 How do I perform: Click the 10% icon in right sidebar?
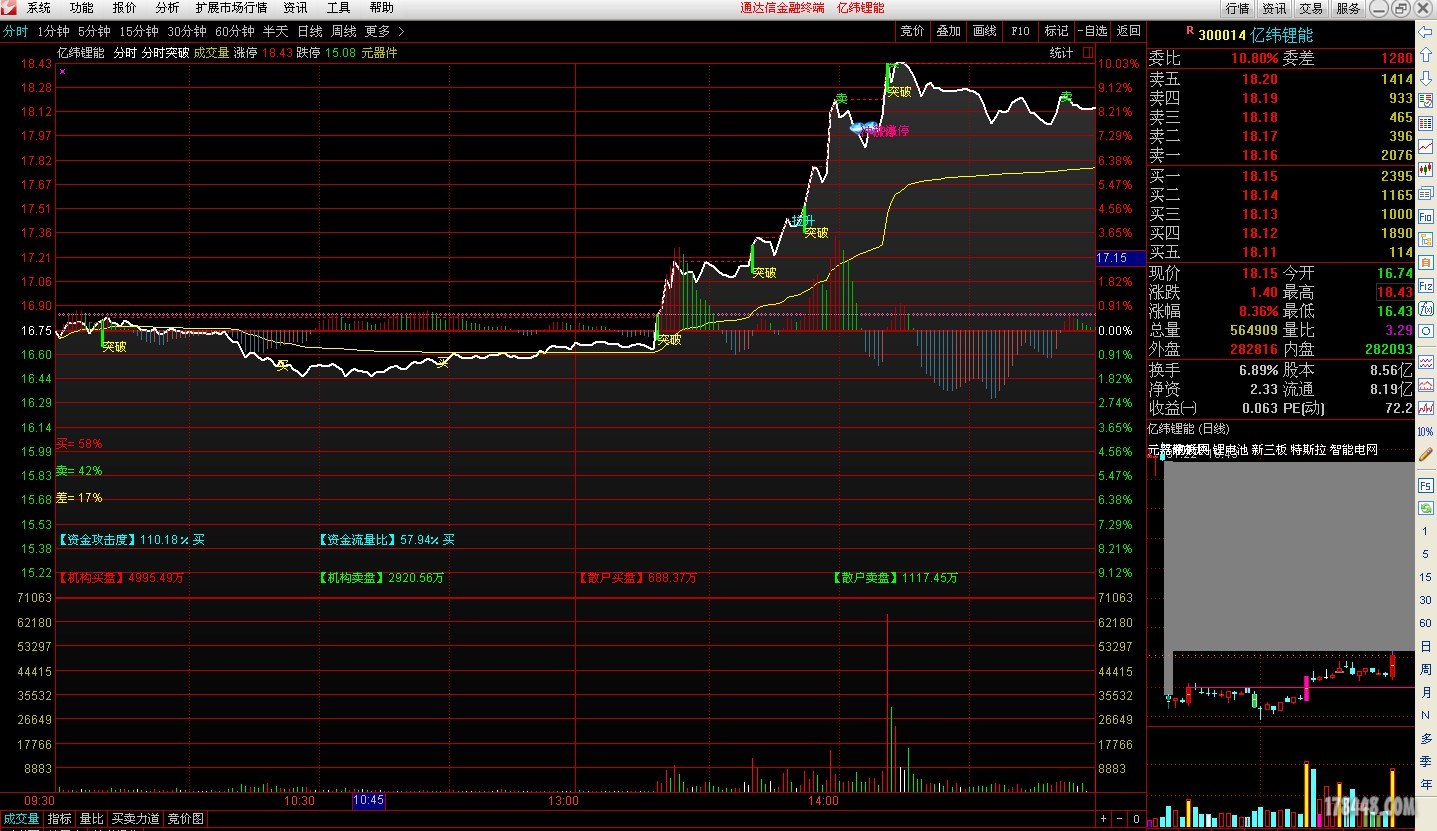tap(1426, 432)
